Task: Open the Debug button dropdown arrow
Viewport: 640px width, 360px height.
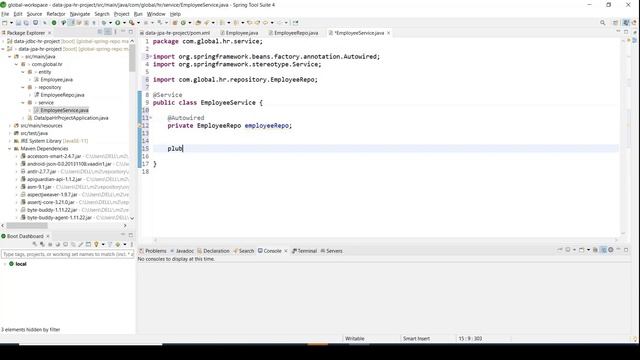Action: tap(110, 23)
